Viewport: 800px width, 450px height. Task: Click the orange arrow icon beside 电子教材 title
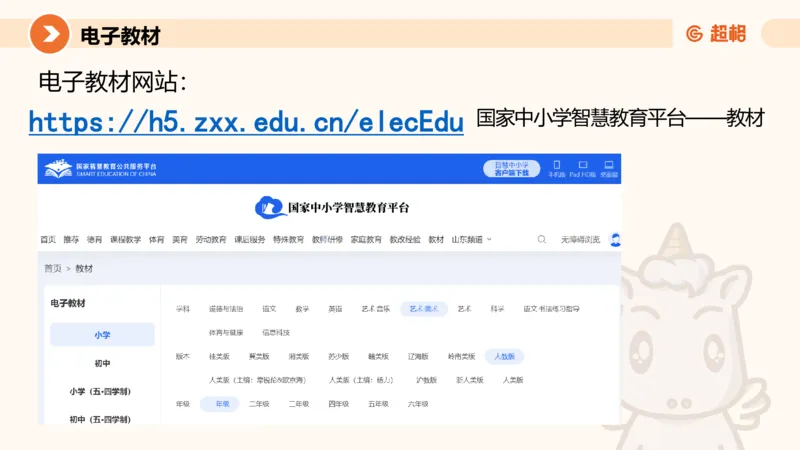click(49, 34)
